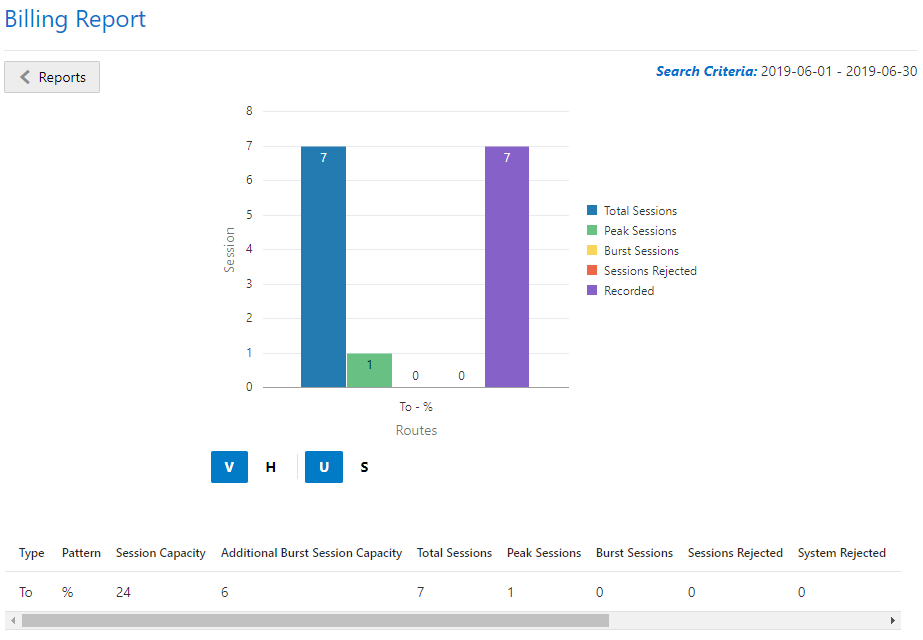Toggle the H horizontal chart view
This screenshot has height=640, width=923.
[270, 466]
